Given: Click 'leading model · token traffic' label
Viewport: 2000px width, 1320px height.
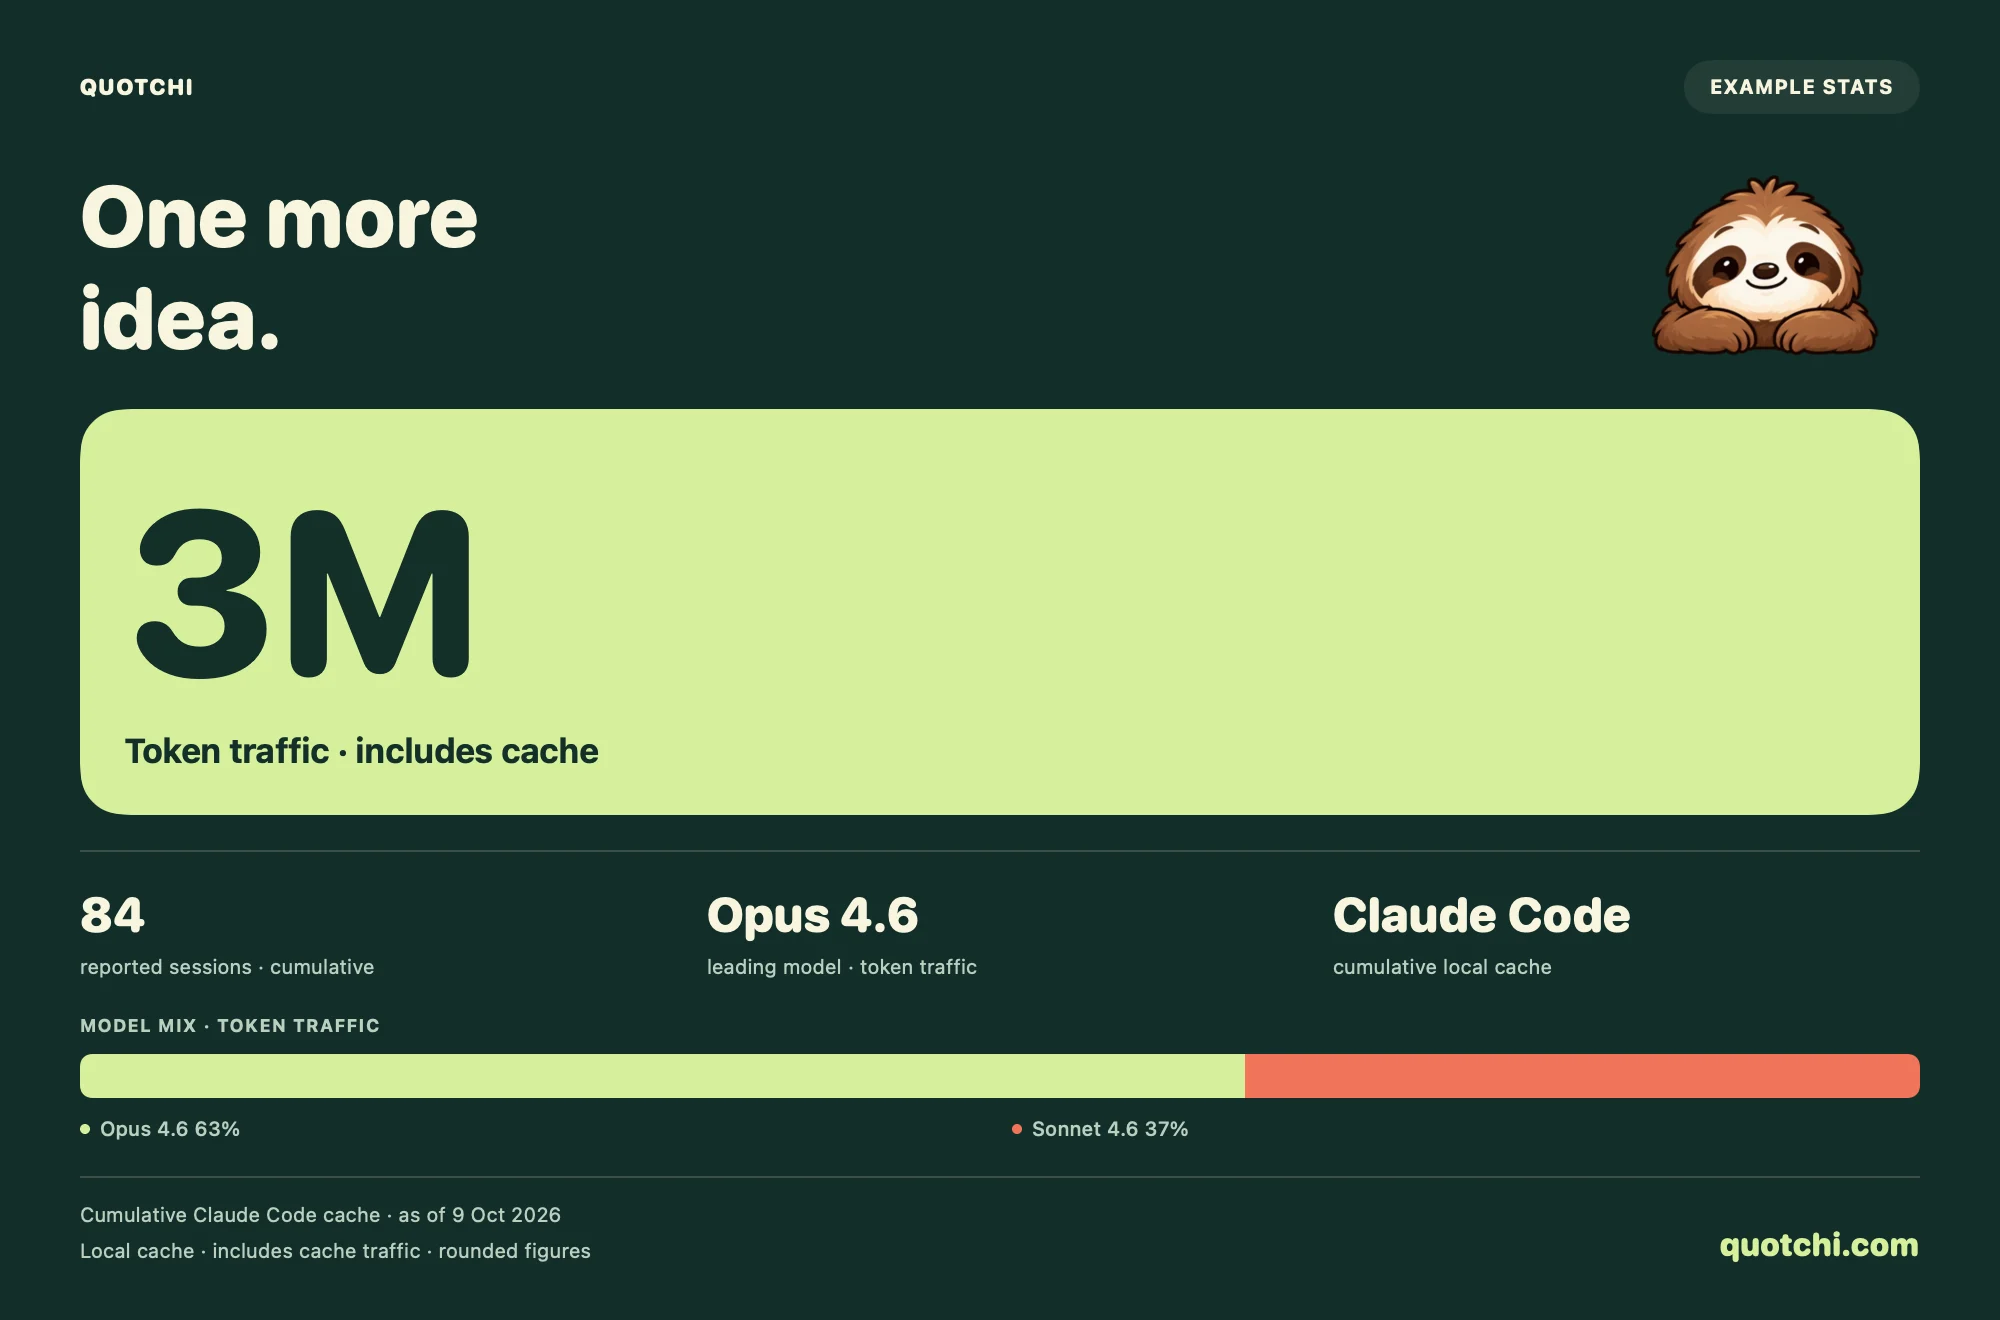Looking at the screenshot, I should click(x=842, y=967).
